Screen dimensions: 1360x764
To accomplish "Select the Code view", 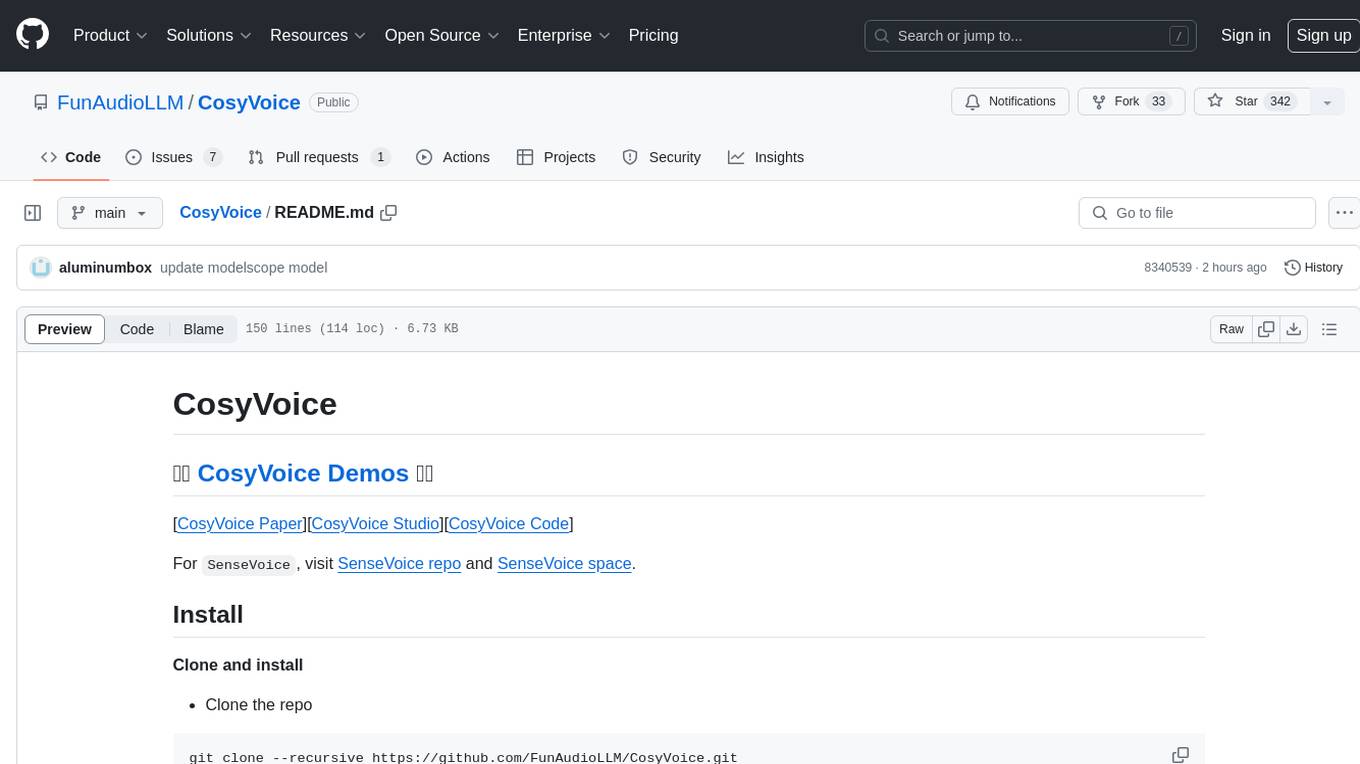I will point(137,329).
